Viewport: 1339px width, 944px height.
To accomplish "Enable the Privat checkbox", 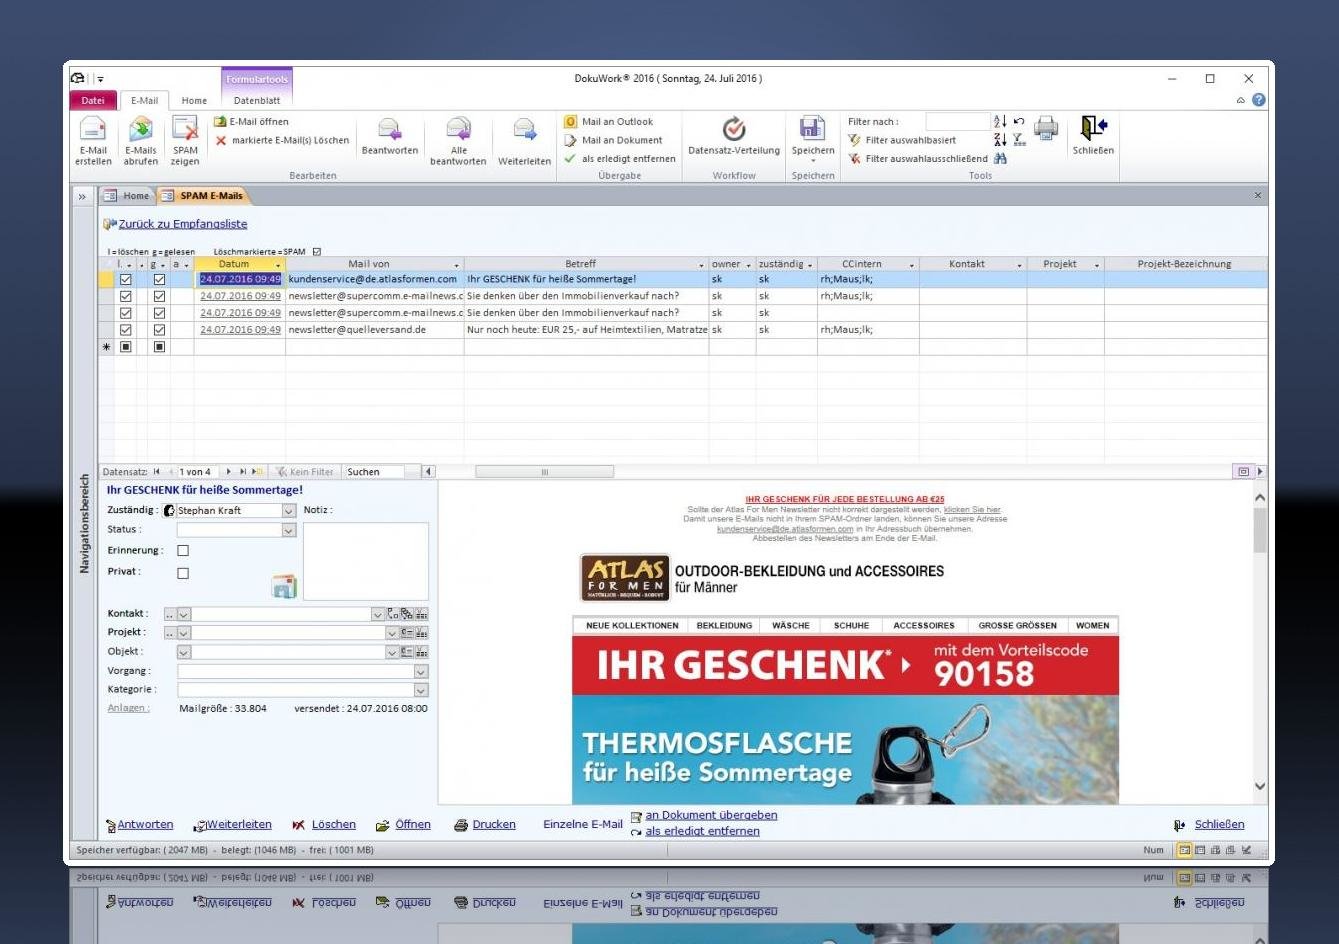I will click(x=182, y=574).
